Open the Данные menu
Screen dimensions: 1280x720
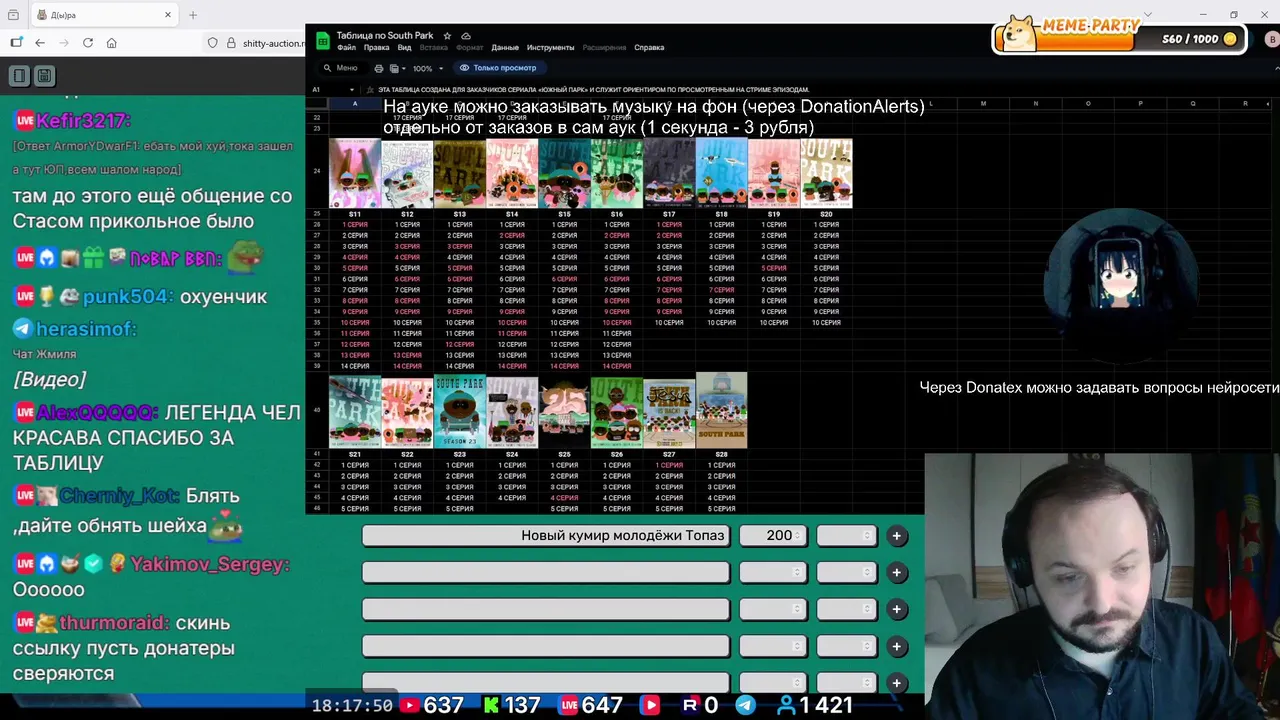point(505,47)
